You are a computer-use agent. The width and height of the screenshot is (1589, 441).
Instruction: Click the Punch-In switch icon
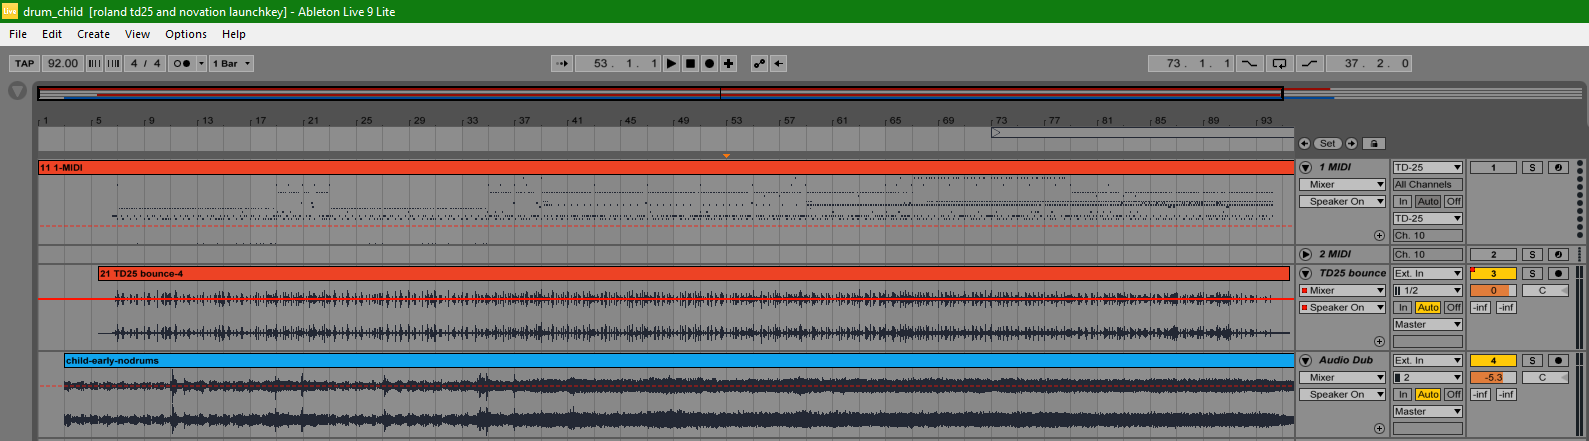1250,63
